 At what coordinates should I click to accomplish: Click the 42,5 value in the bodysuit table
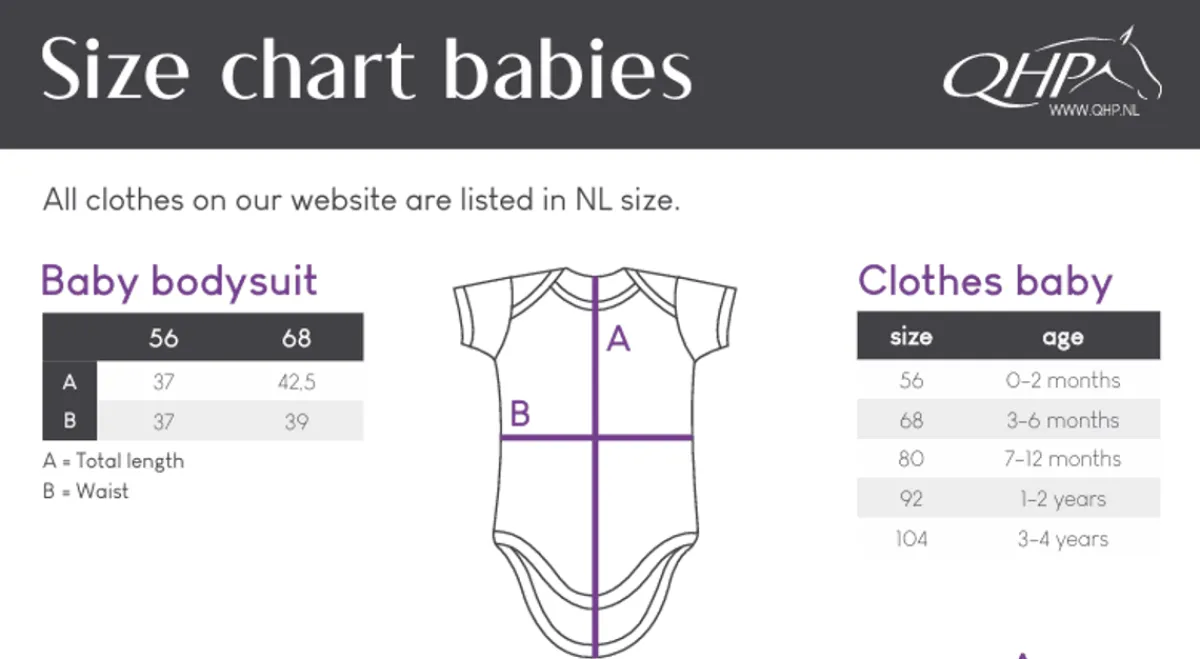point(296,381)
